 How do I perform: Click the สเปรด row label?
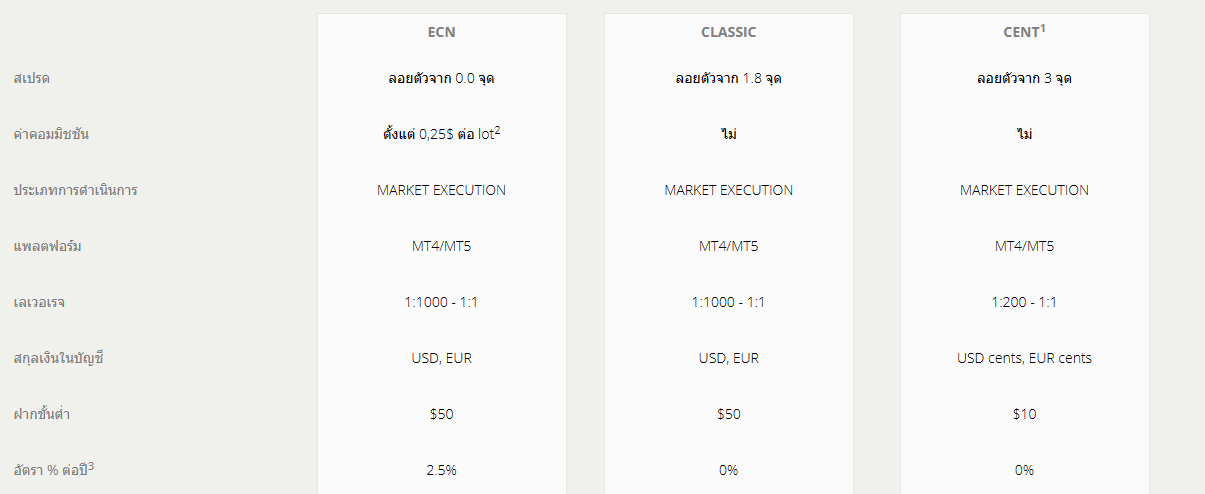click(32, 78)
